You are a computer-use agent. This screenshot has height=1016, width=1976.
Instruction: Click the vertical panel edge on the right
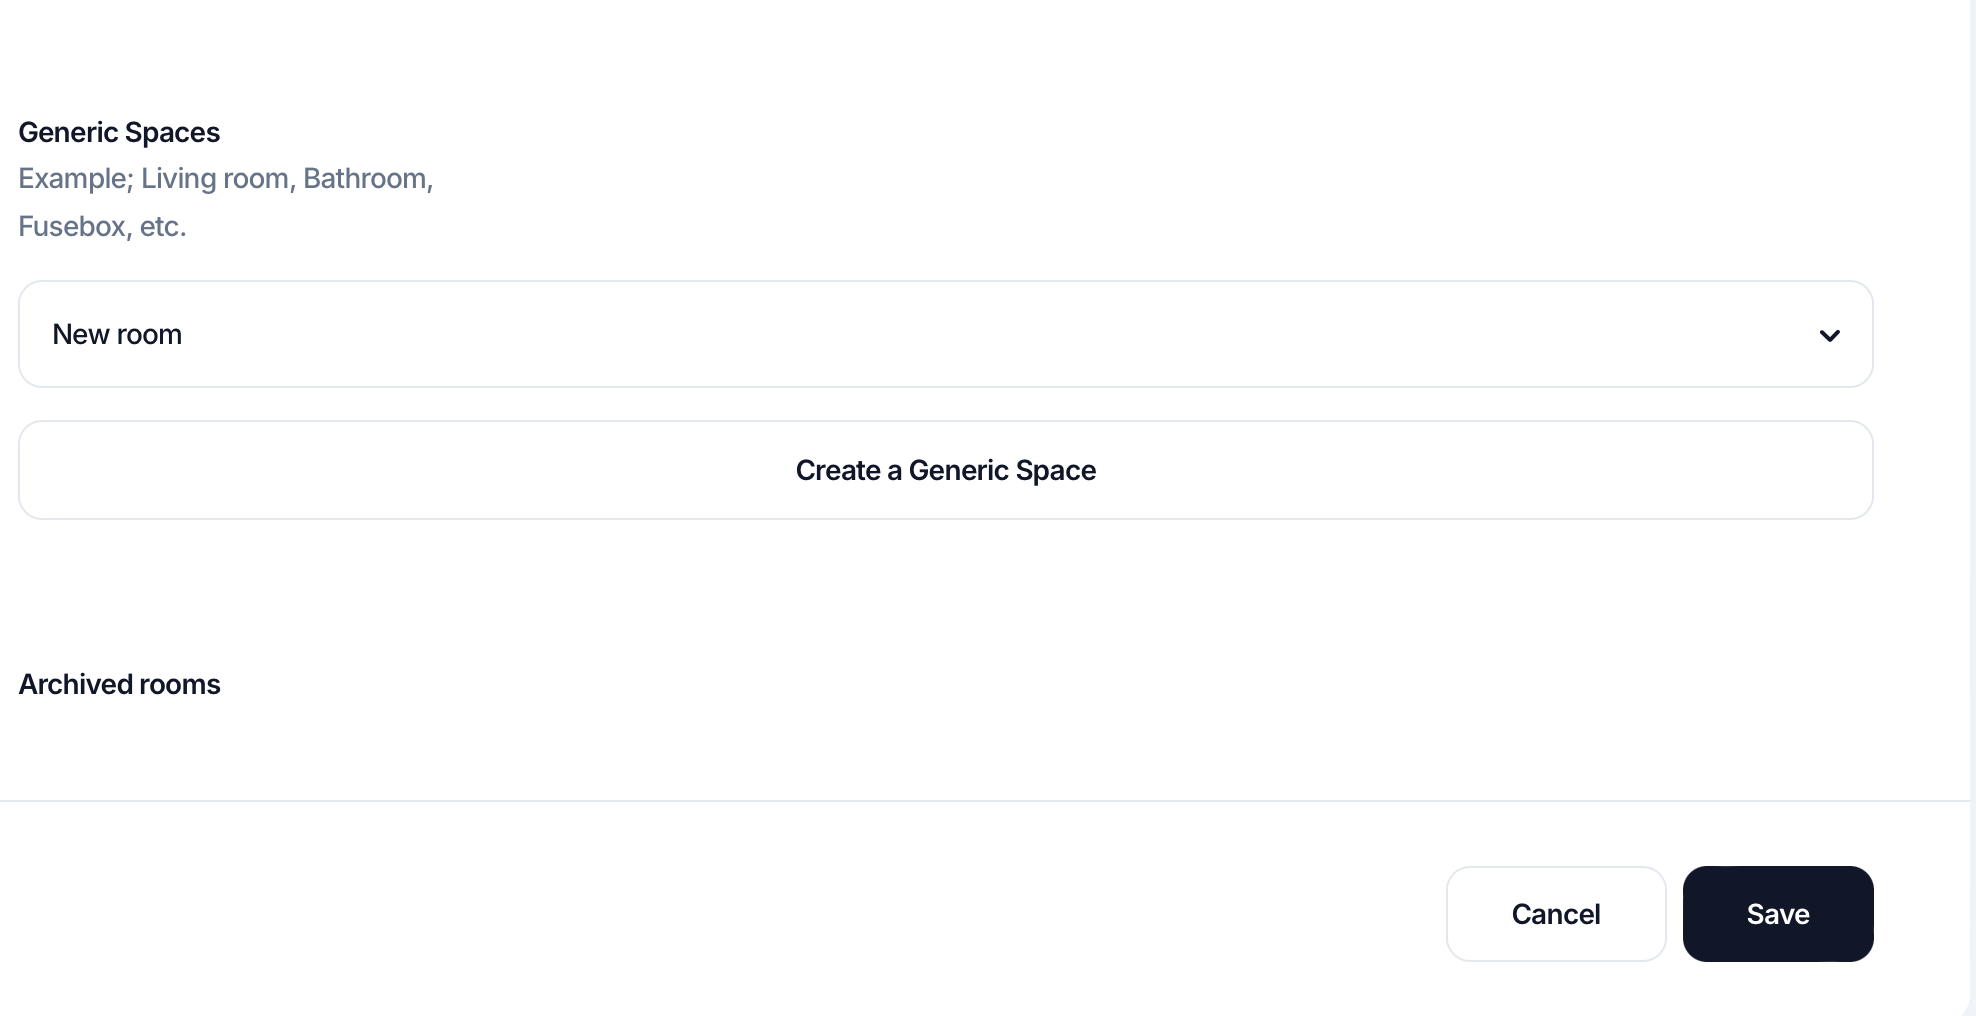[x=1971, y=500]
